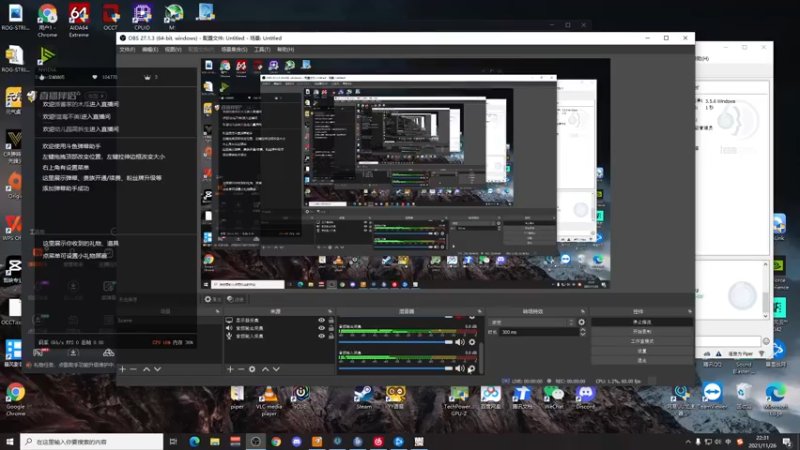Image resolution: width=800 pixels, height=450 pixels.
Task: Remove the selected source with minus icon
Action: point(241,369)
